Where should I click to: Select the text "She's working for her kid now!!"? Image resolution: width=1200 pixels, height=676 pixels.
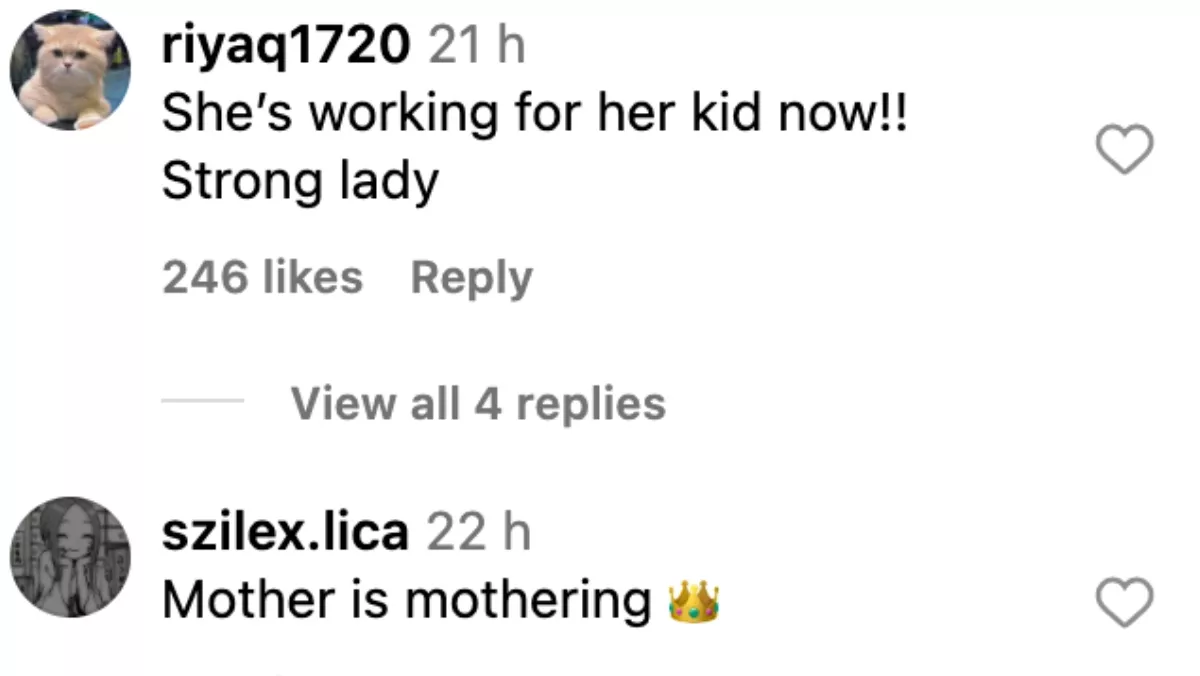534,115
